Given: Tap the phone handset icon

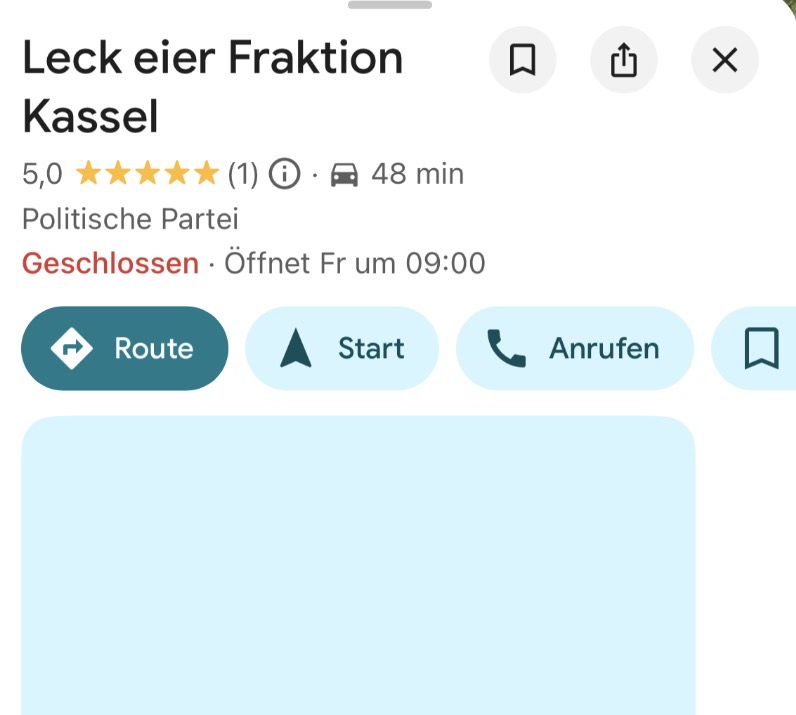Looking at the screenshot, I should click(x=506, y=348).
